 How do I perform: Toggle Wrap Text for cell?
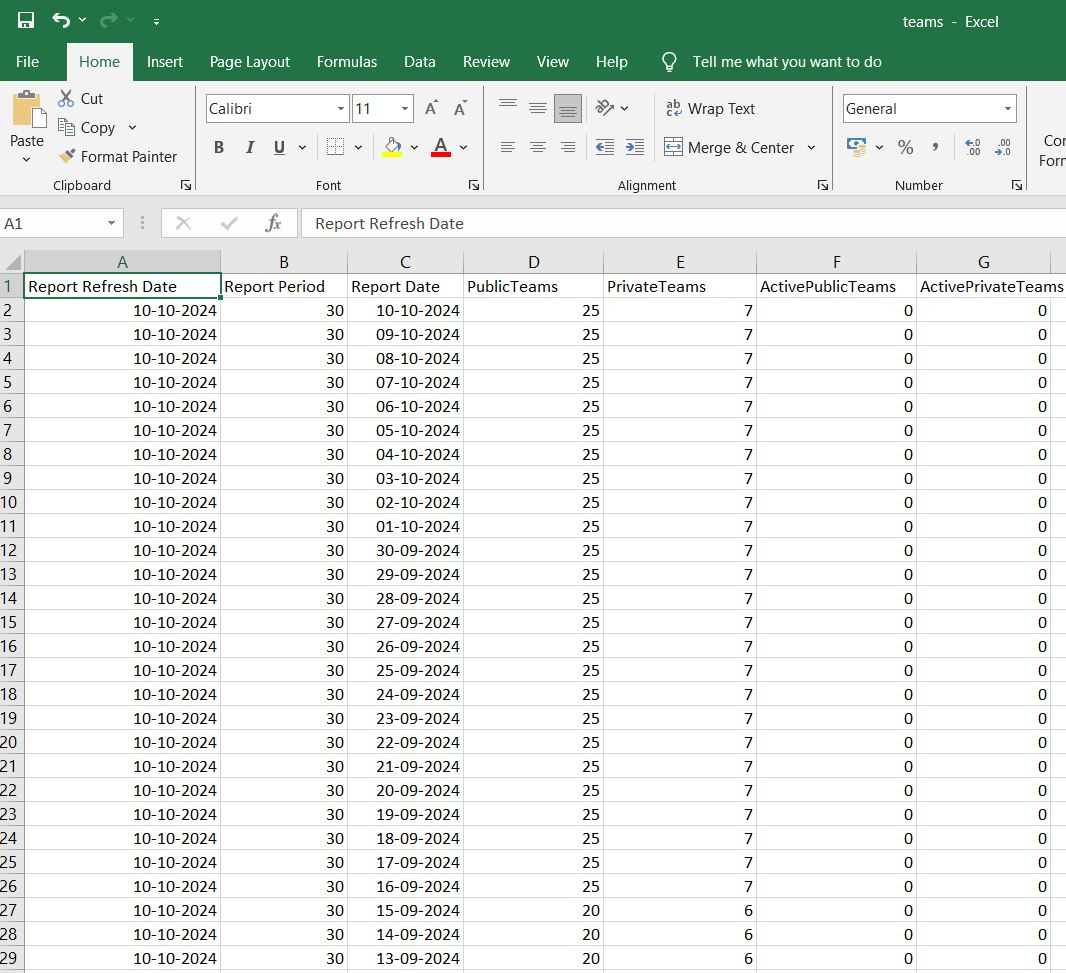[x=710, y=109]
